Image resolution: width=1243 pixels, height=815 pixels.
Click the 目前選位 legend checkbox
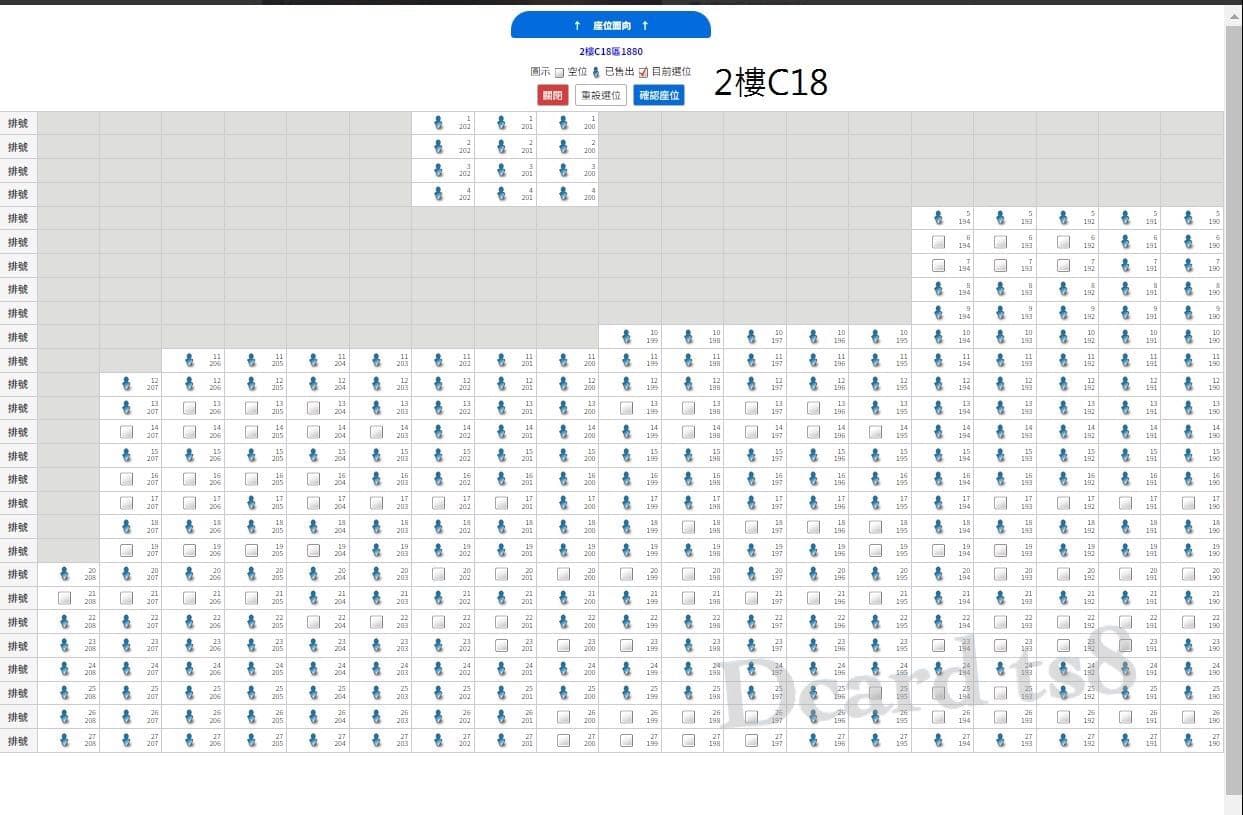(643, 72)
